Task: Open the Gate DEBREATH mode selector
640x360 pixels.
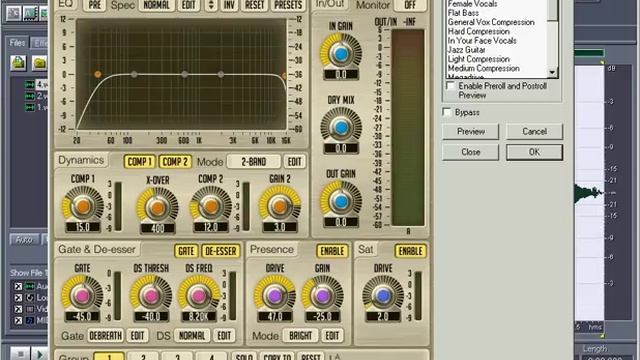Action: [105, 336]
